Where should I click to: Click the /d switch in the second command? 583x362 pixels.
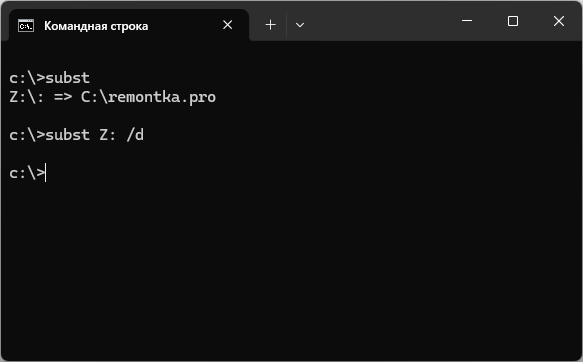[x=135, y=135]
